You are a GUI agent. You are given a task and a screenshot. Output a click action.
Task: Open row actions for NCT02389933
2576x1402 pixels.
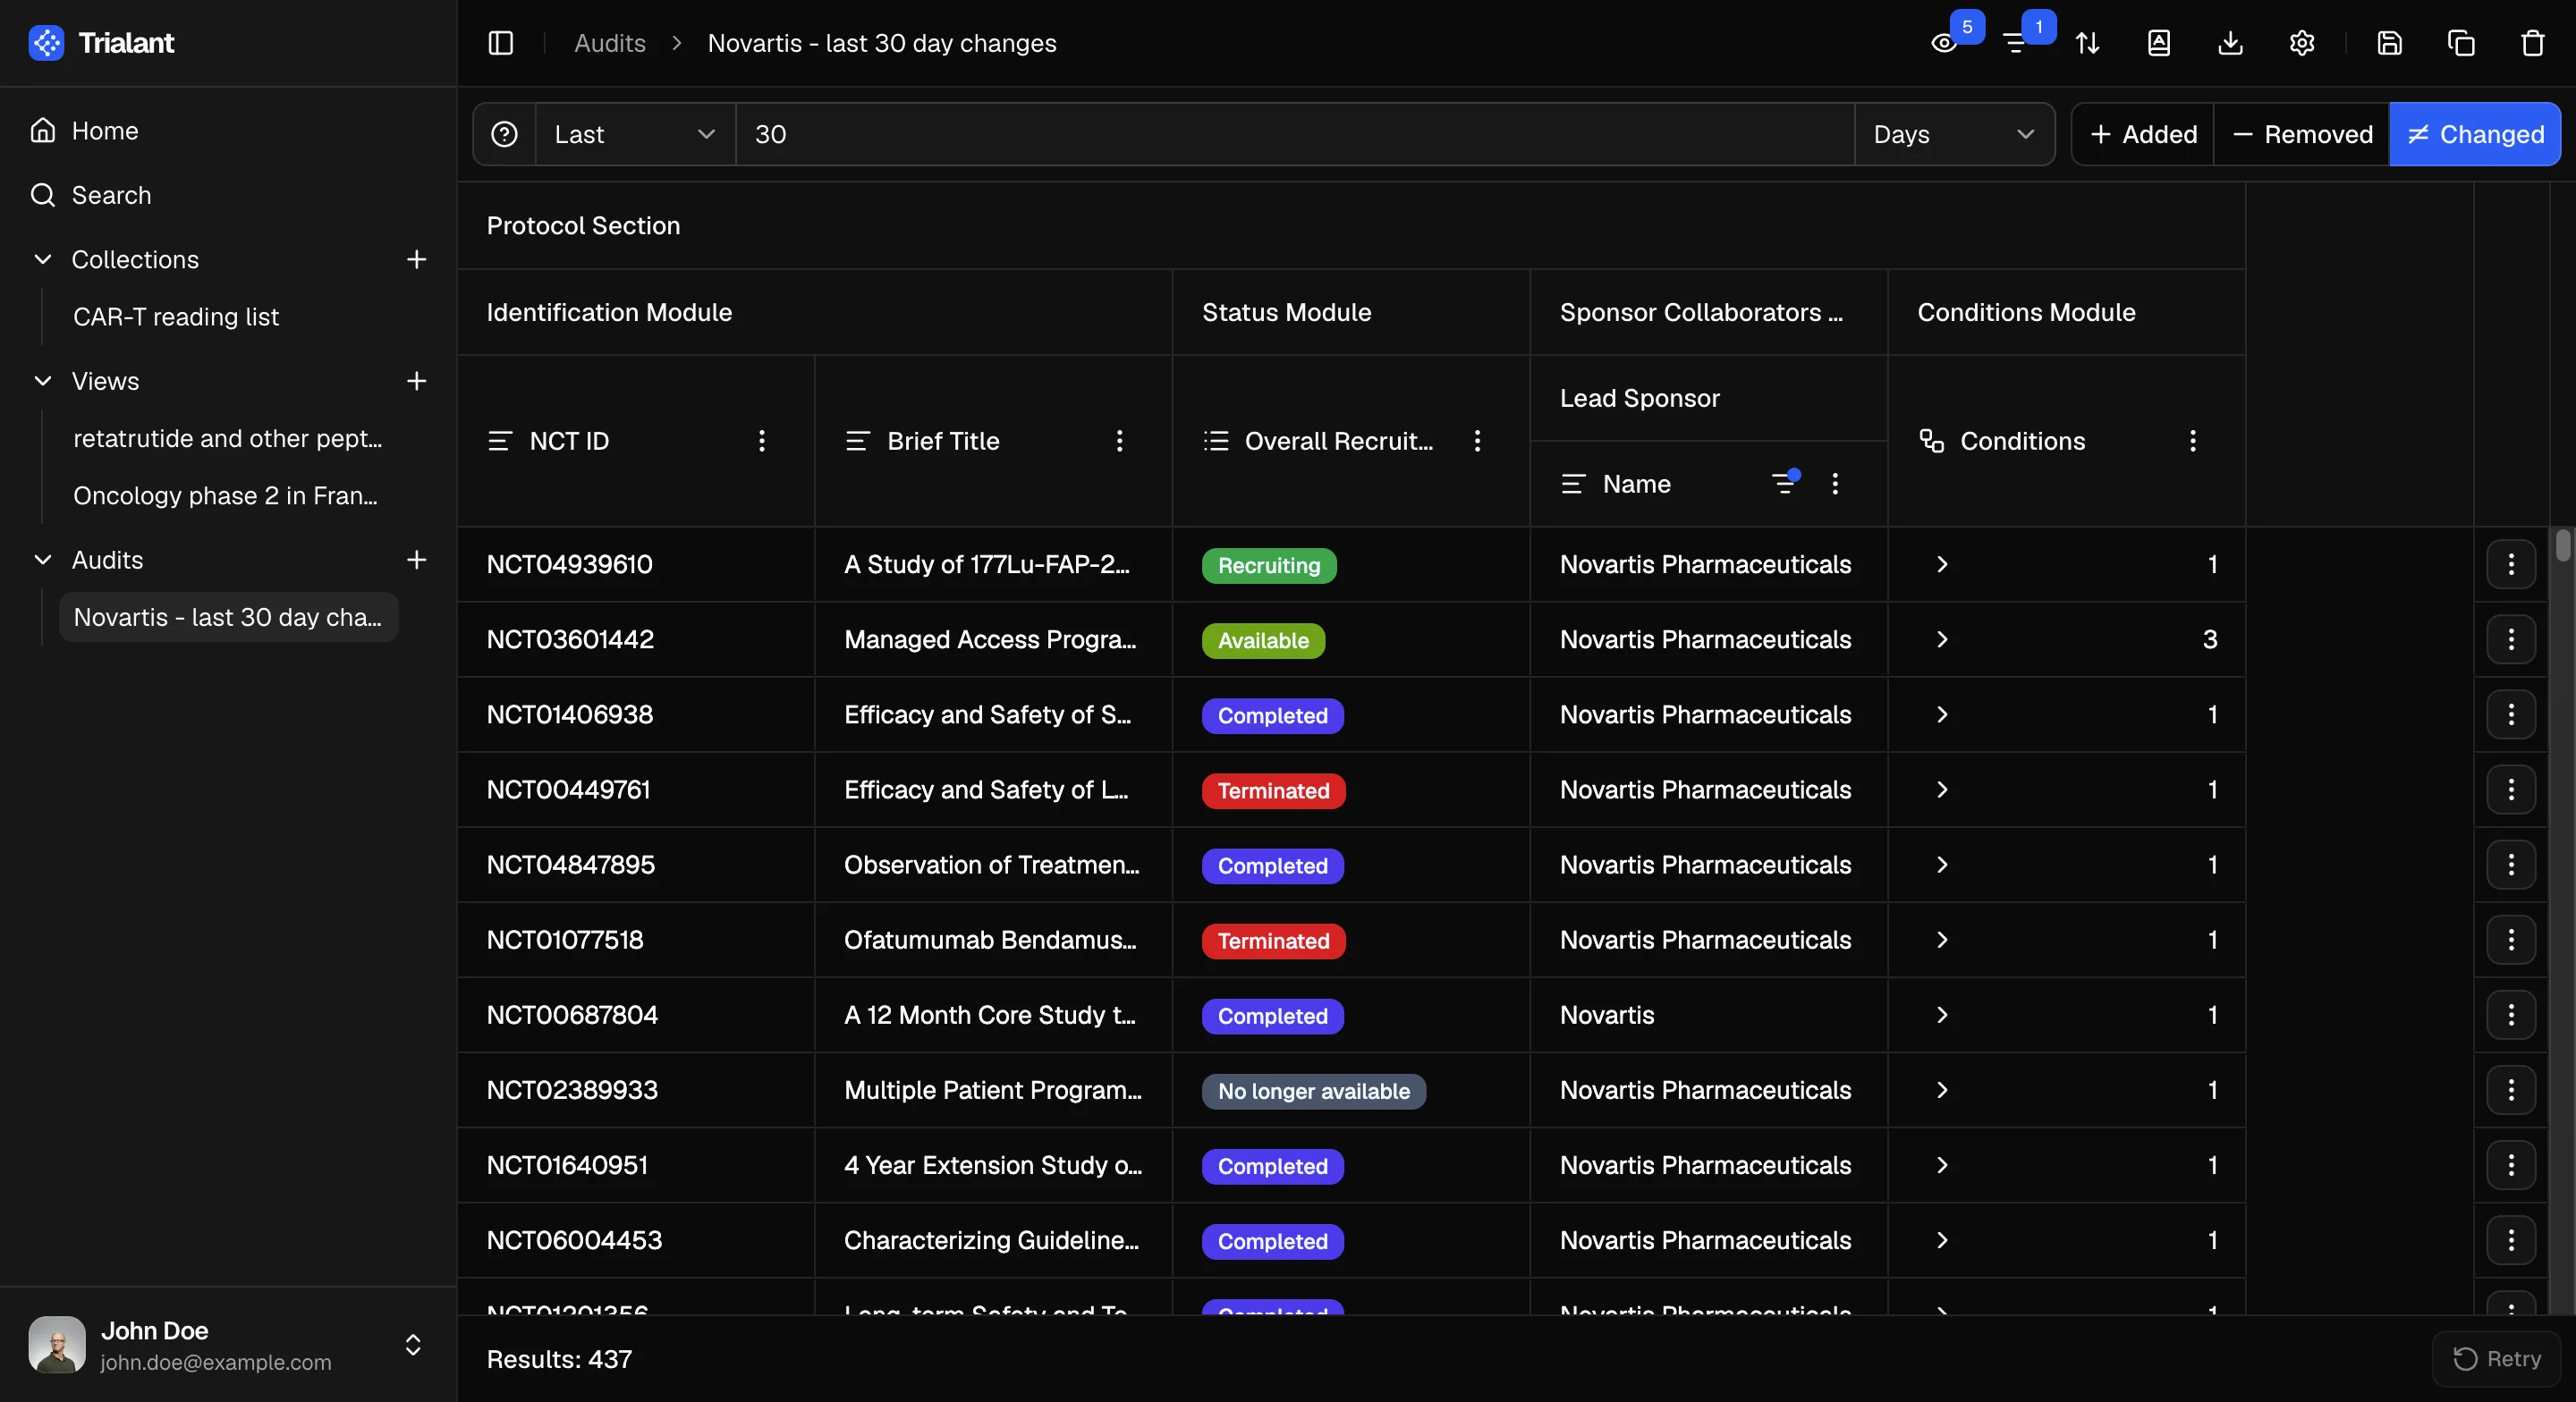[x=2511, y=1090]
